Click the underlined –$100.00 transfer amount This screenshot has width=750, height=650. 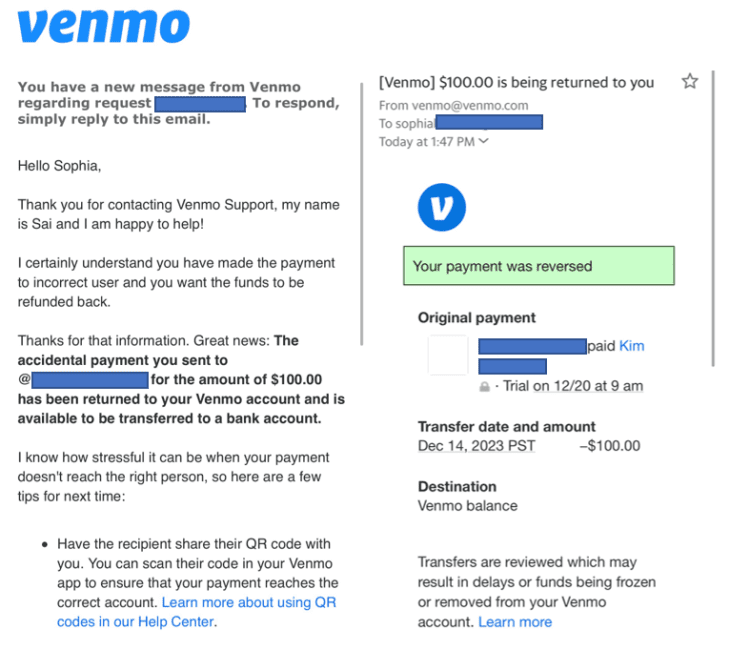pos(609,446)
